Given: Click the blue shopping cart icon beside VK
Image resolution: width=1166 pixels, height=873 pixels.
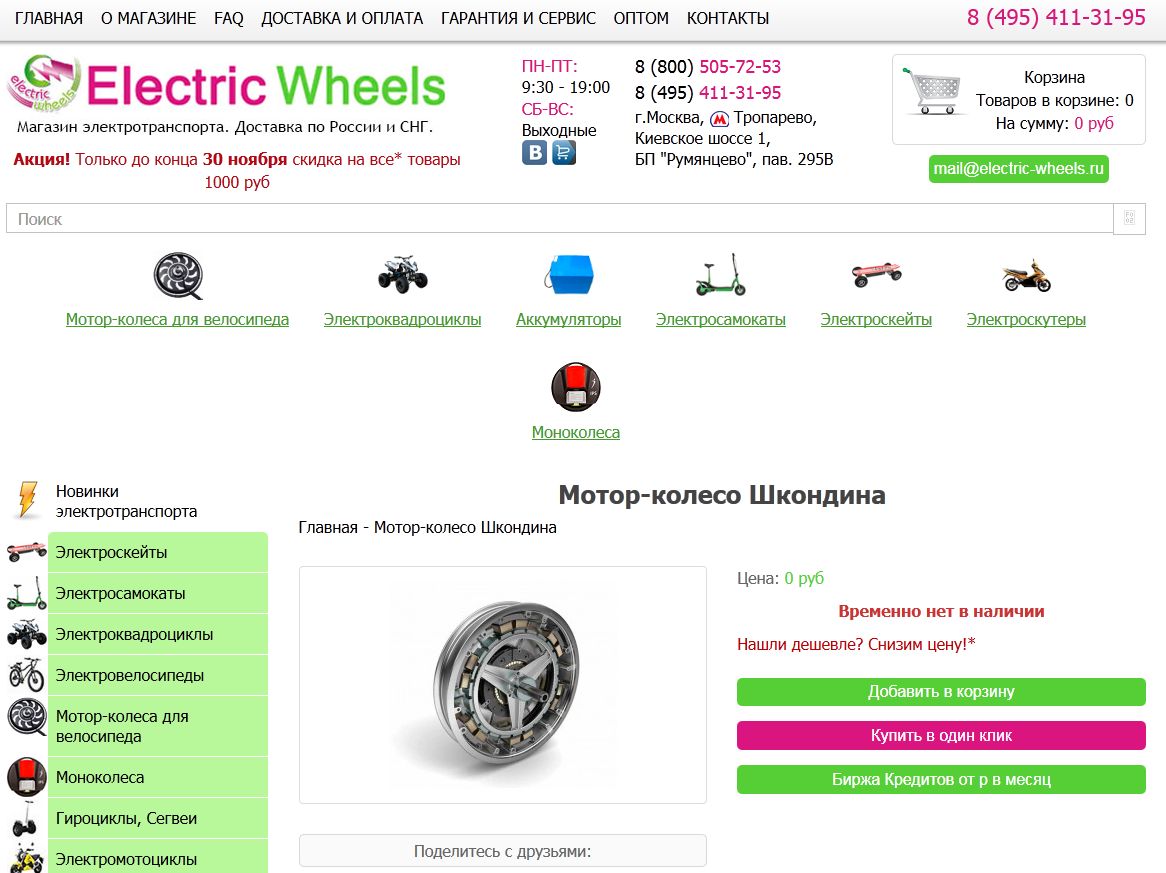Looking at the screenshot, I should pos(564,152).
